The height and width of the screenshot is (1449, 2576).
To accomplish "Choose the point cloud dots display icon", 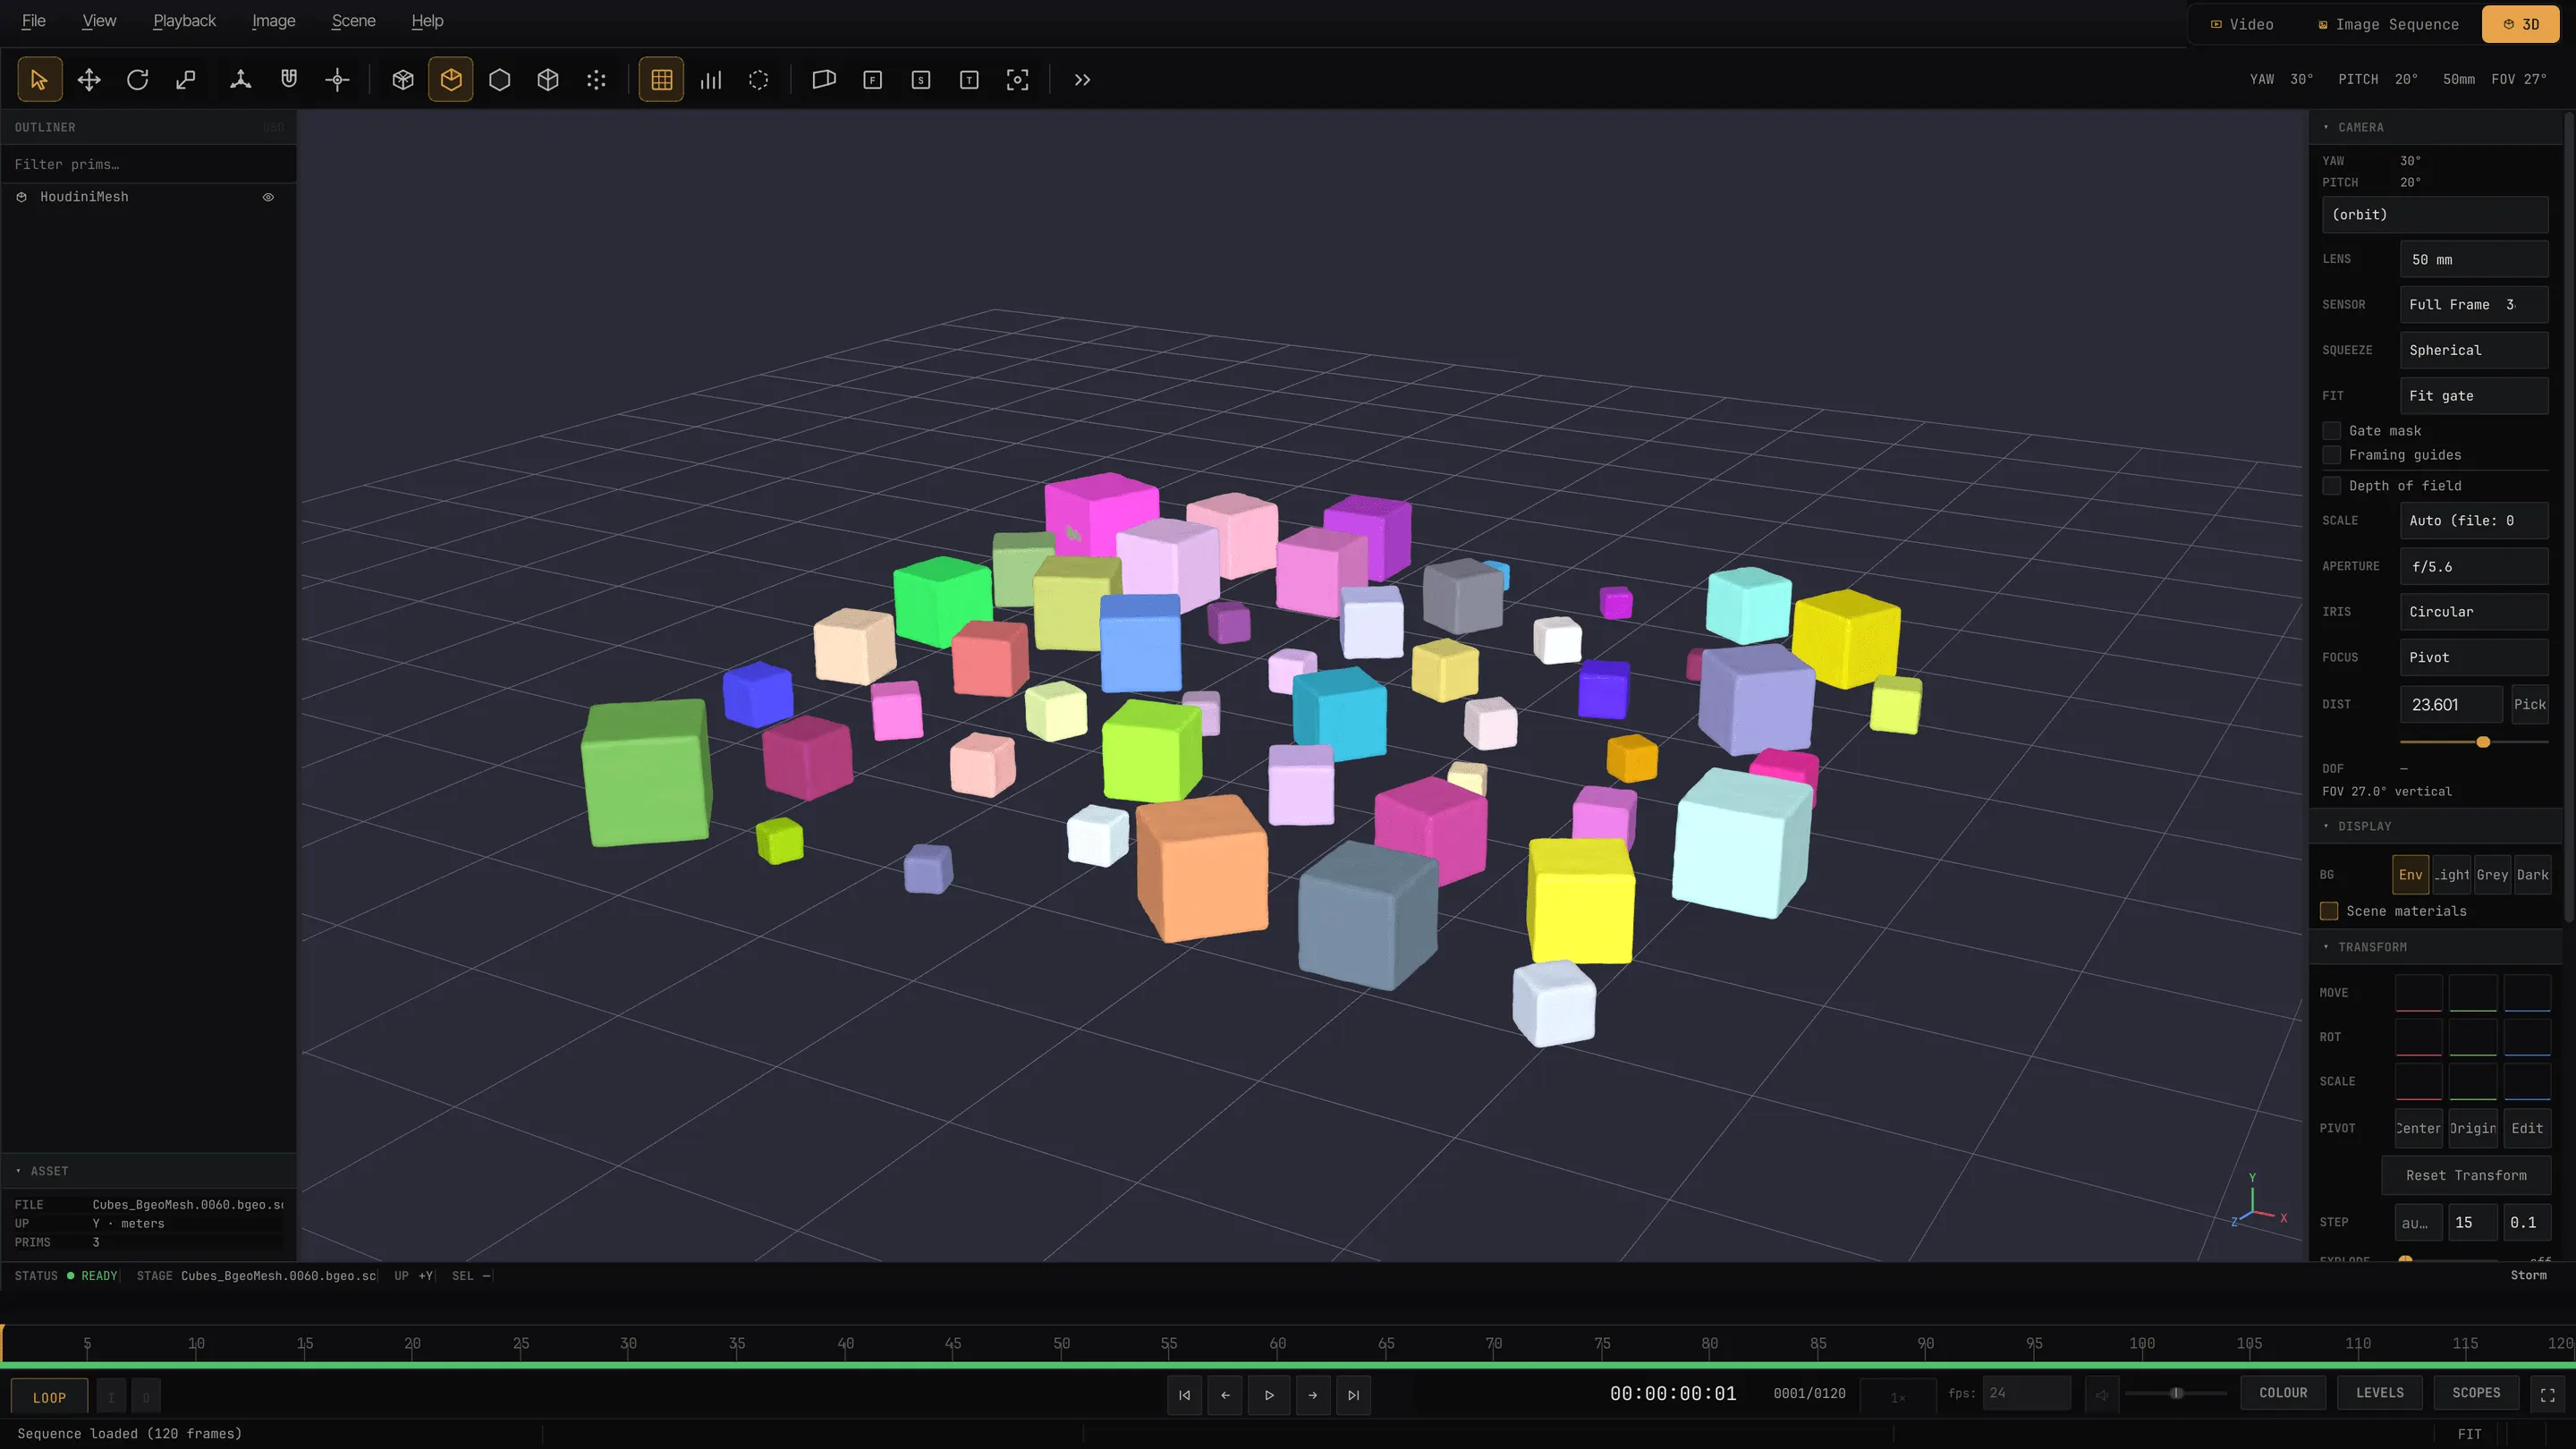I will 597,80.
